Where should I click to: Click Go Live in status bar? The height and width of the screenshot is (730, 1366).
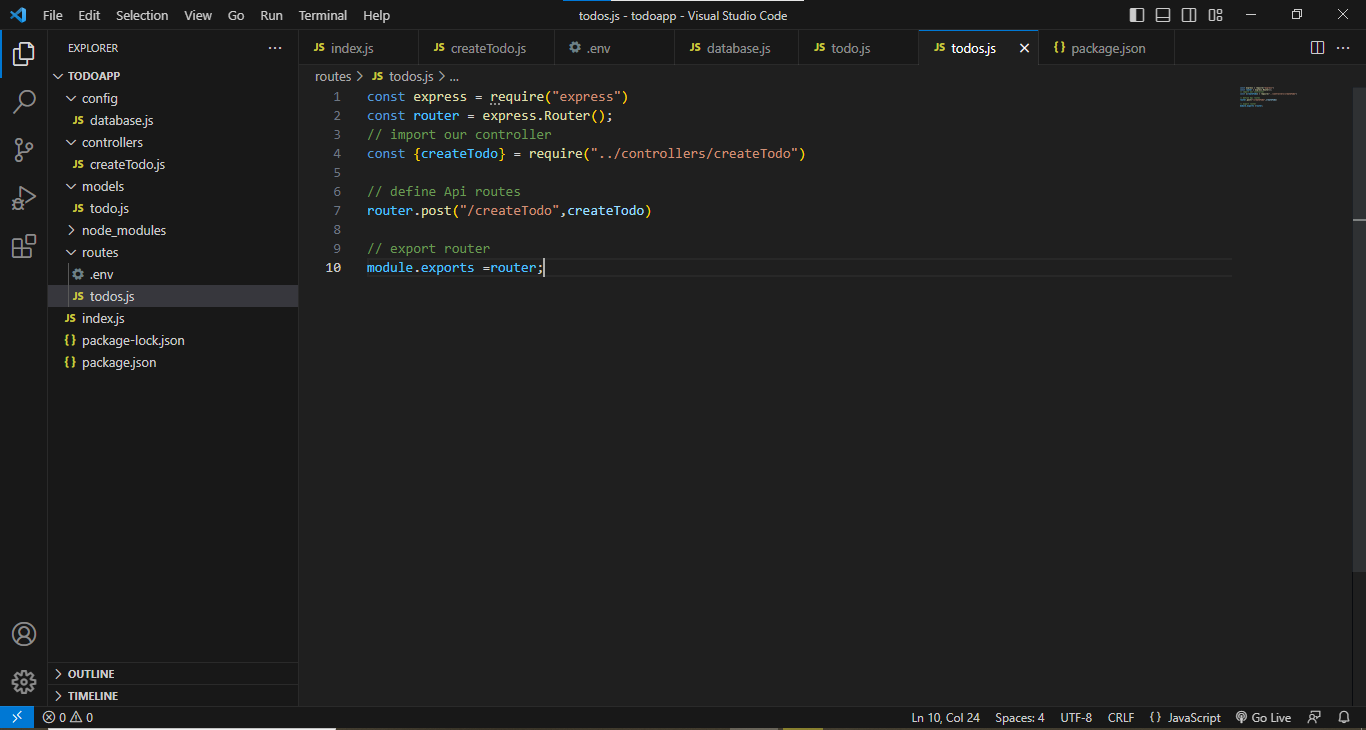click(x=1264, y=717)
